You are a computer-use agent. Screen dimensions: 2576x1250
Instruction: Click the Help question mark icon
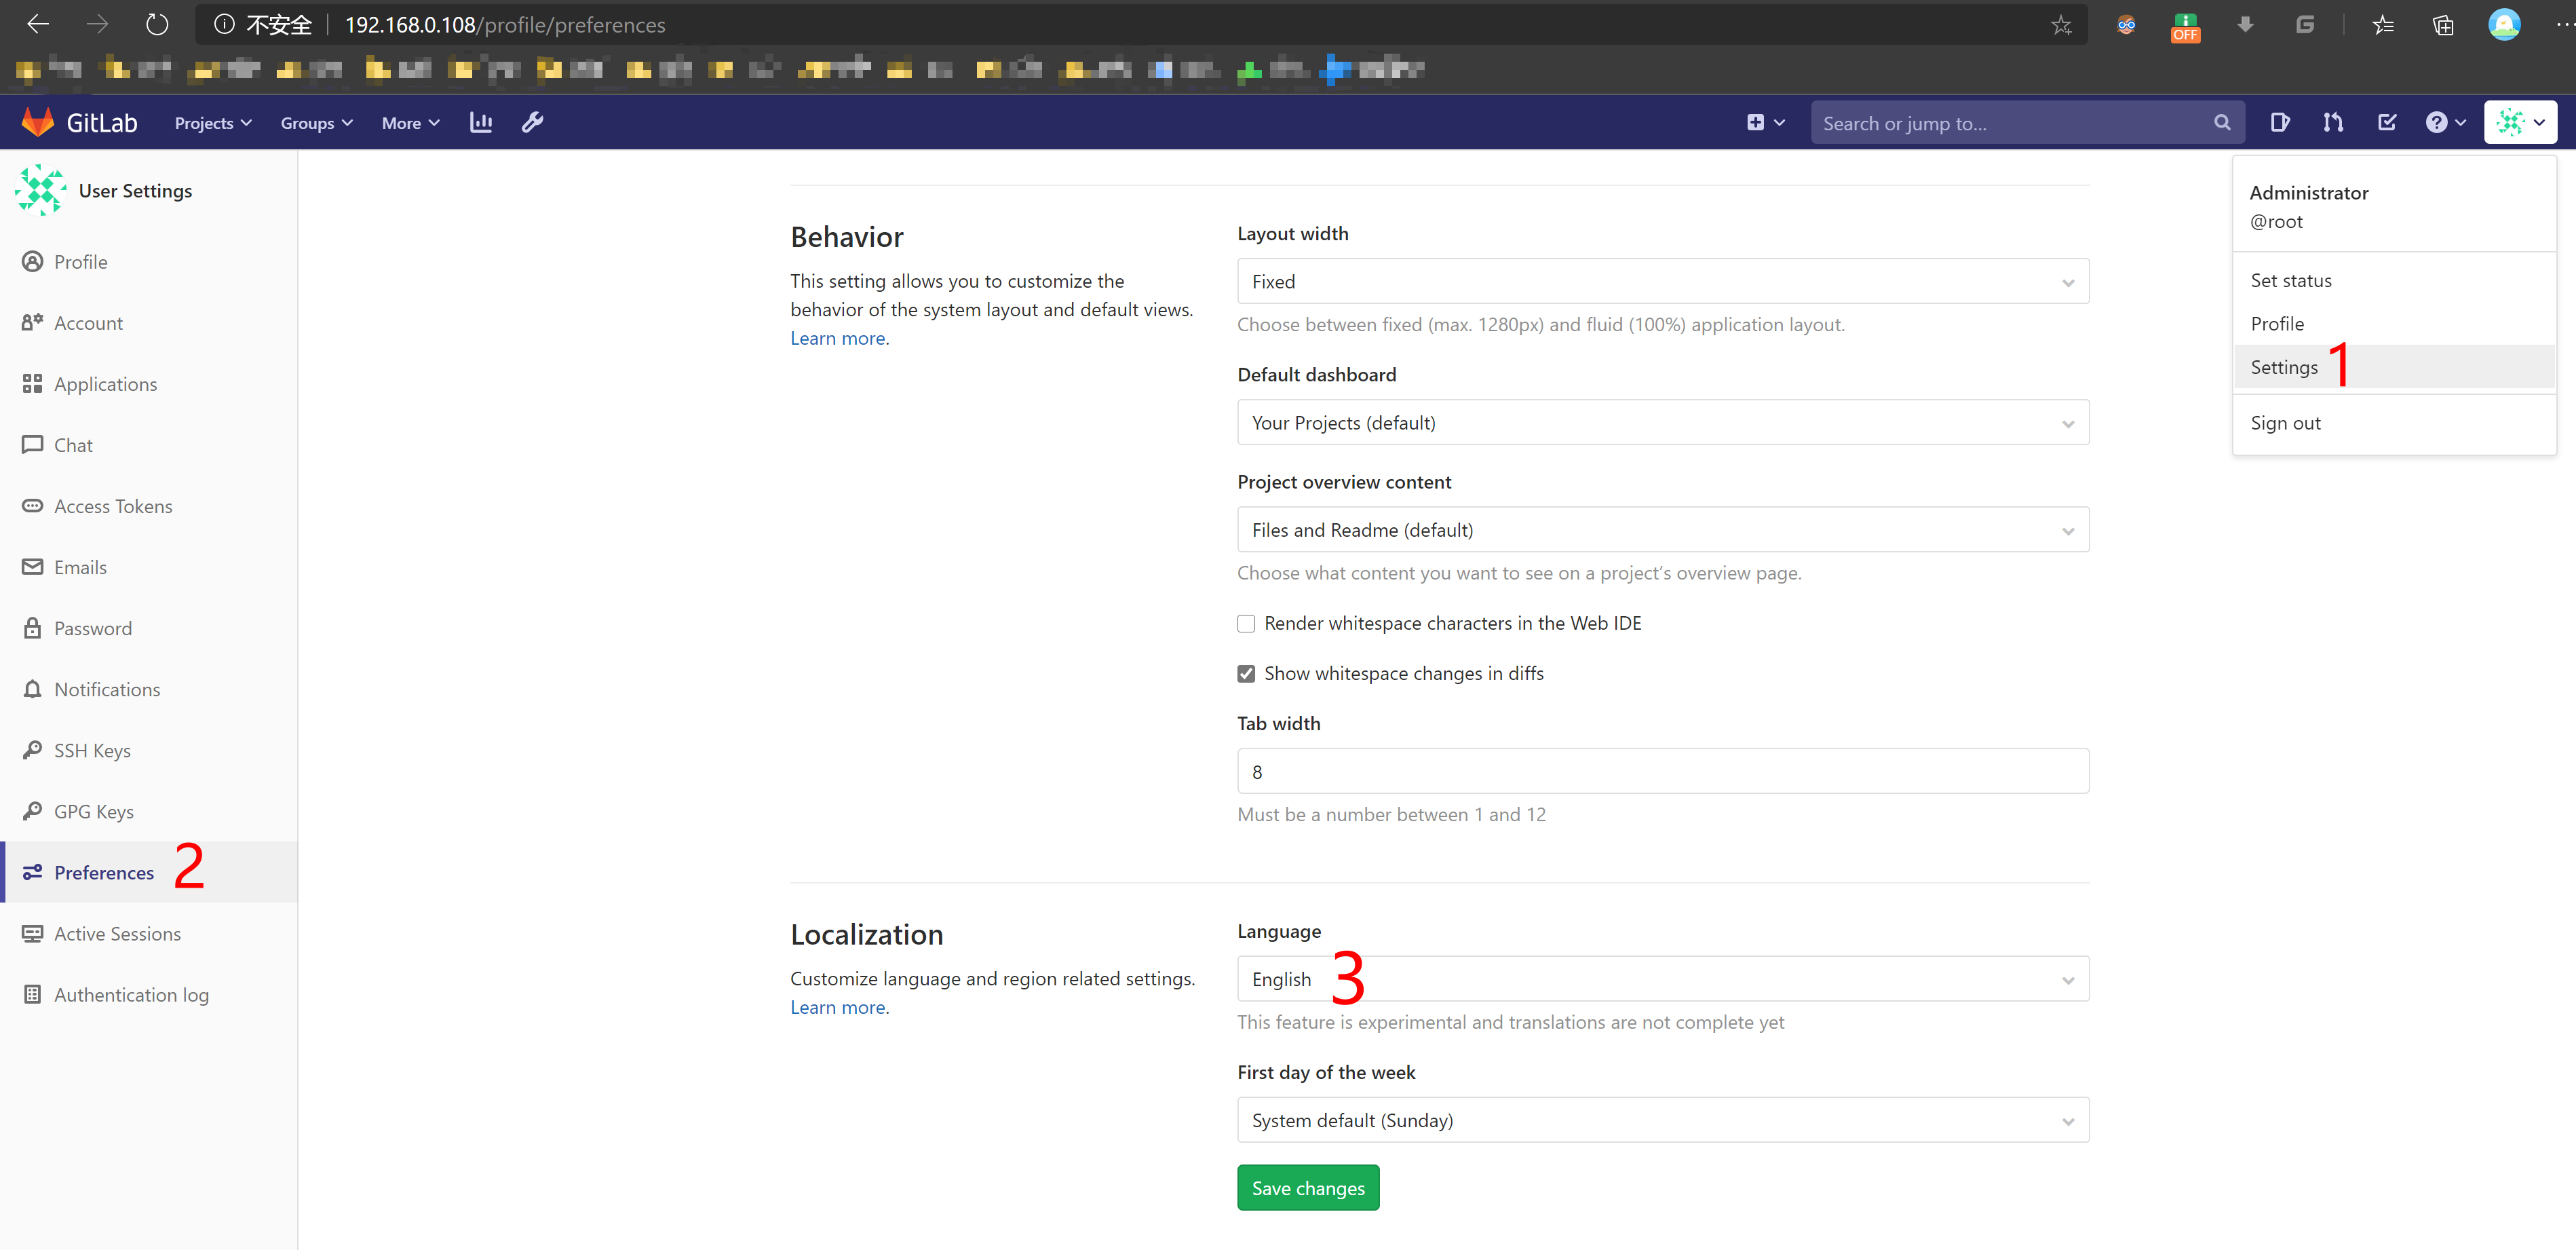(2437, 122)
